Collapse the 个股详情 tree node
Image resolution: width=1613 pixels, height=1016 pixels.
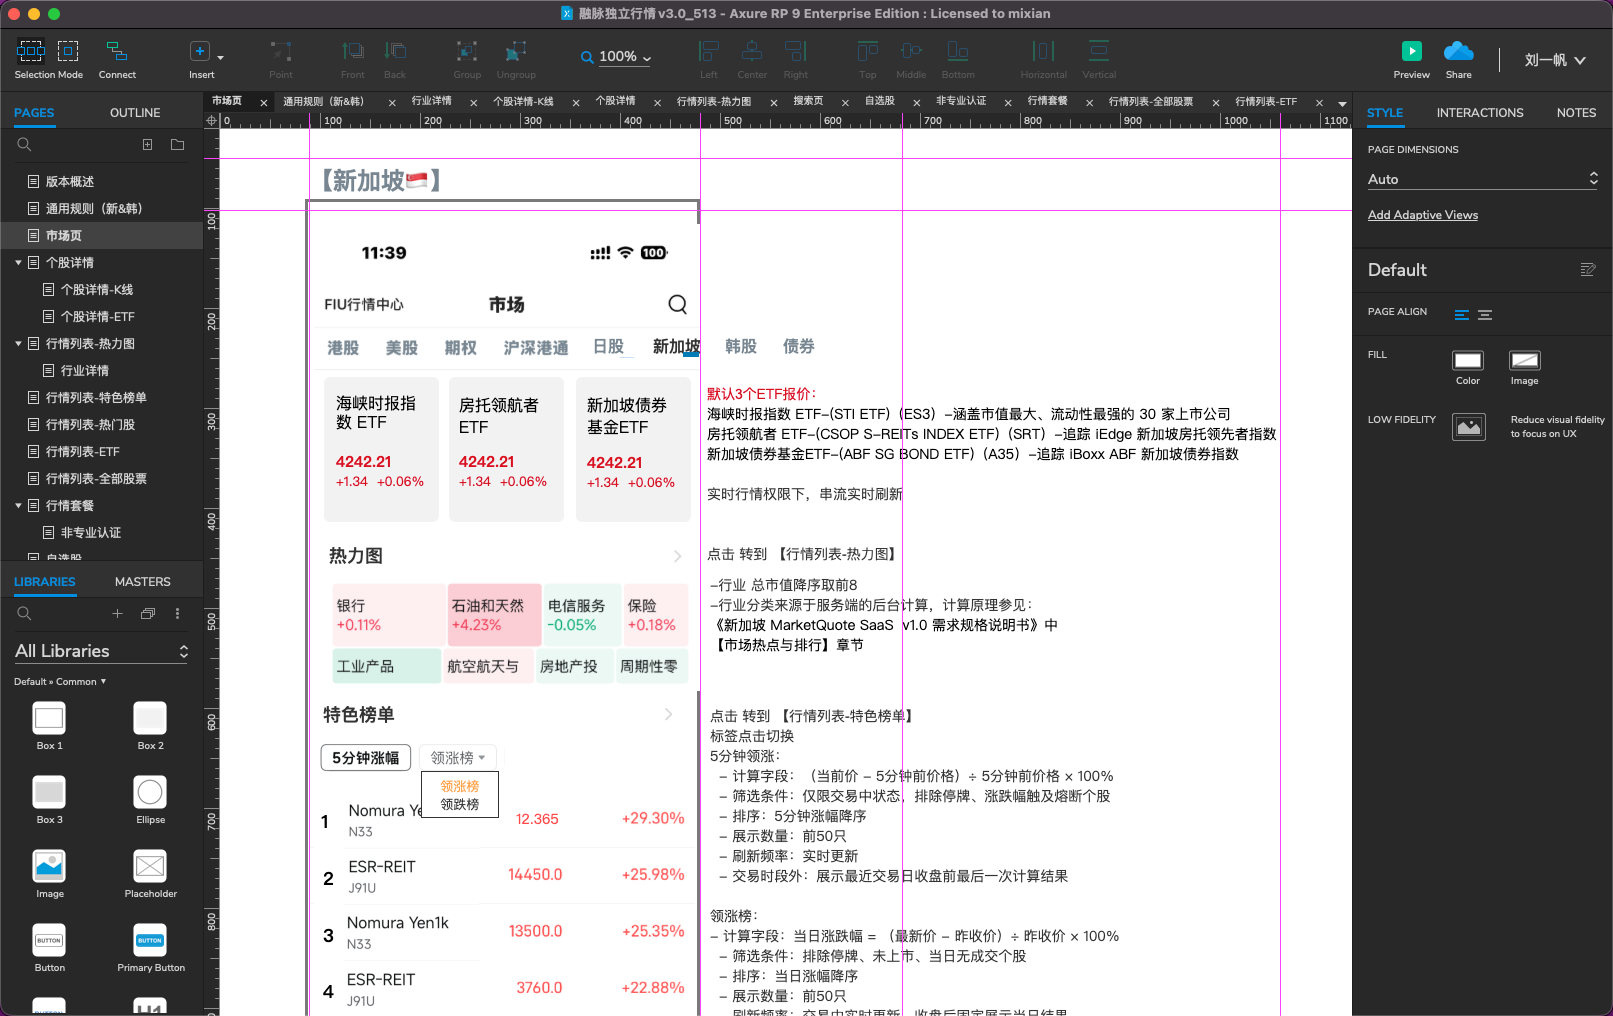[18, 263]
